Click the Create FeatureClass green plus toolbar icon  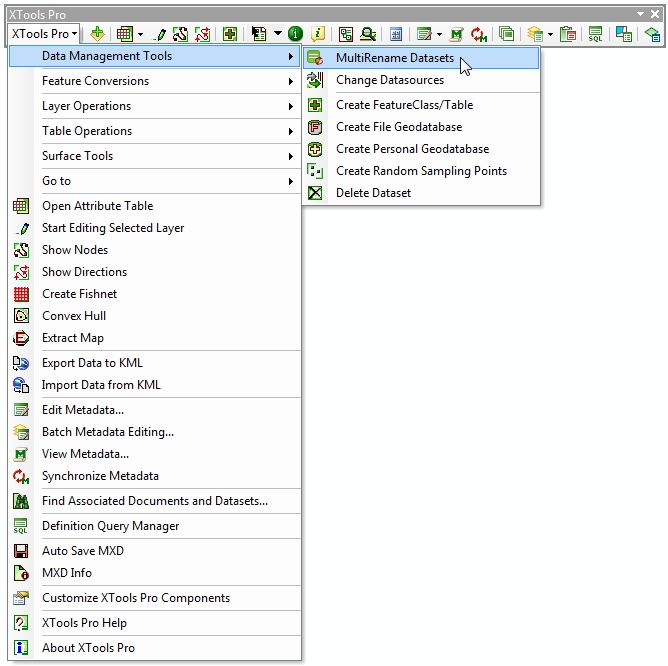[x=230, y=34]
